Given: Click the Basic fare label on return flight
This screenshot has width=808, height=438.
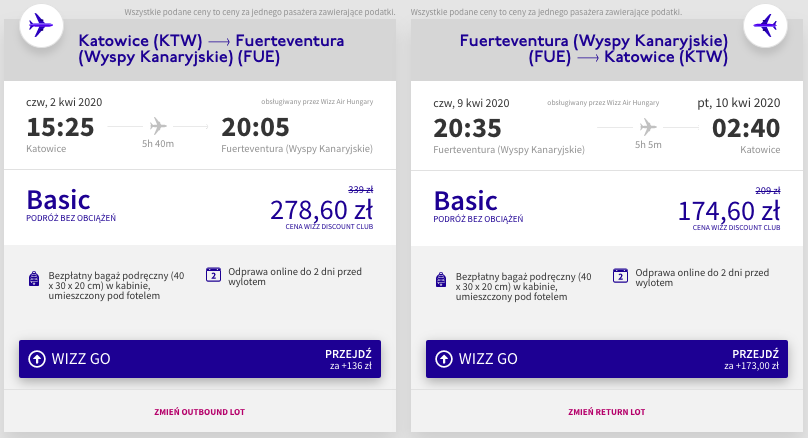Looking at the screenshot, I should (465, 201).
